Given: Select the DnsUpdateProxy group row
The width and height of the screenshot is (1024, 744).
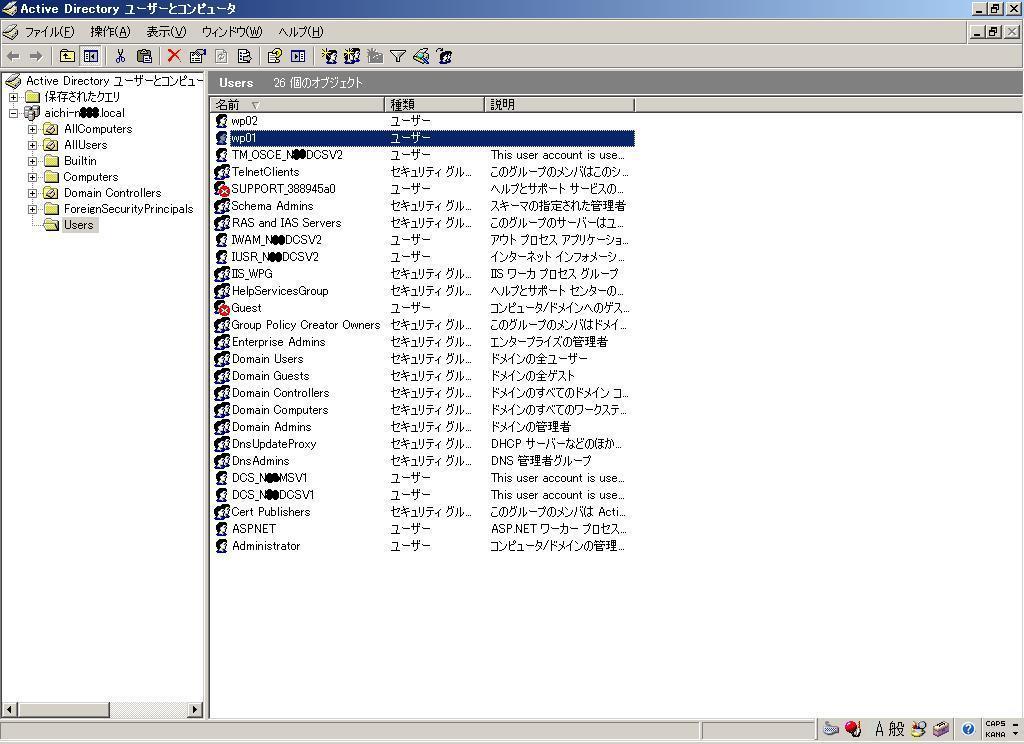Looking at the screenshot, I should [x=423, y=444].
